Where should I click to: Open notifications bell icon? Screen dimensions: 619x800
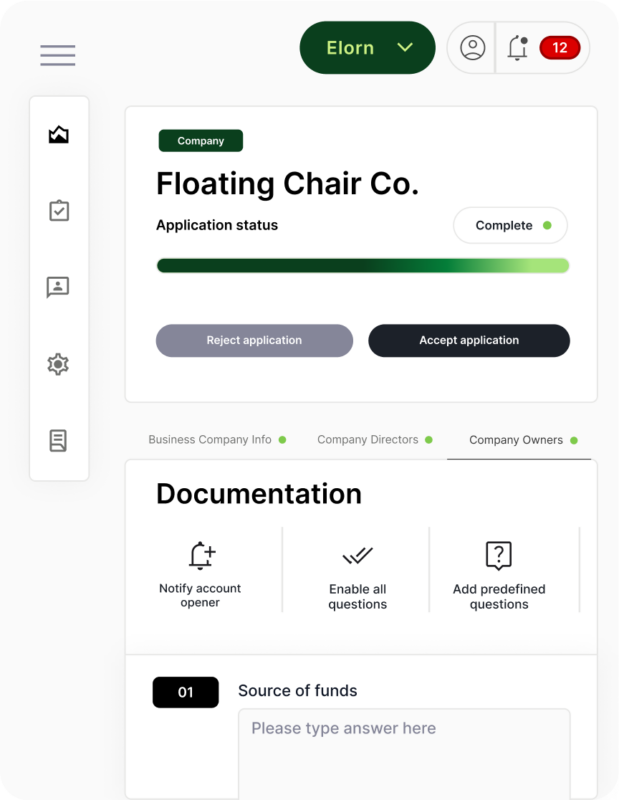click(x=518, y=48)
